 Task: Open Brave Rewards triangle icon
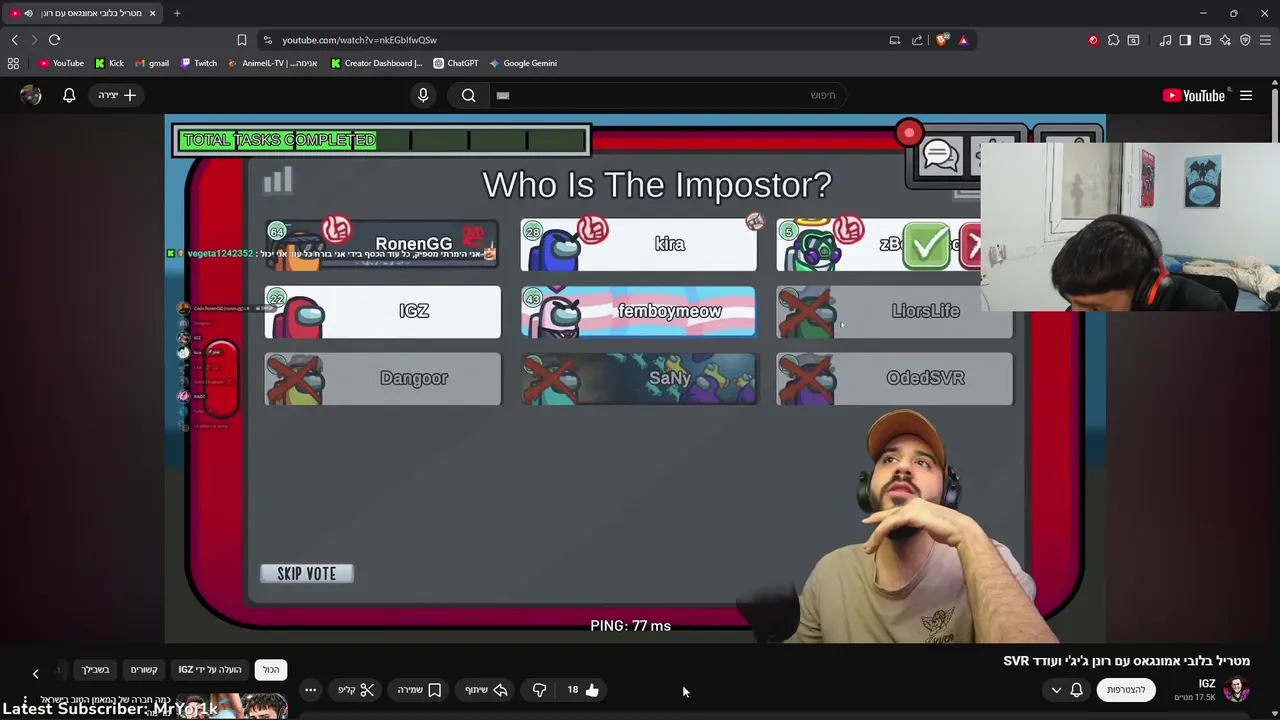point(963,40)
